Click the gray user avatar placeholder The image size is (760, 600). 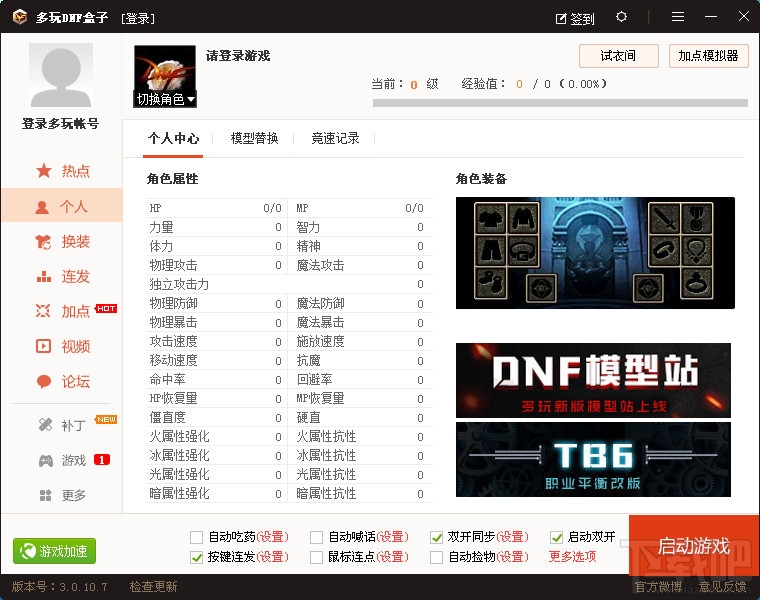(x=61, y=75)
